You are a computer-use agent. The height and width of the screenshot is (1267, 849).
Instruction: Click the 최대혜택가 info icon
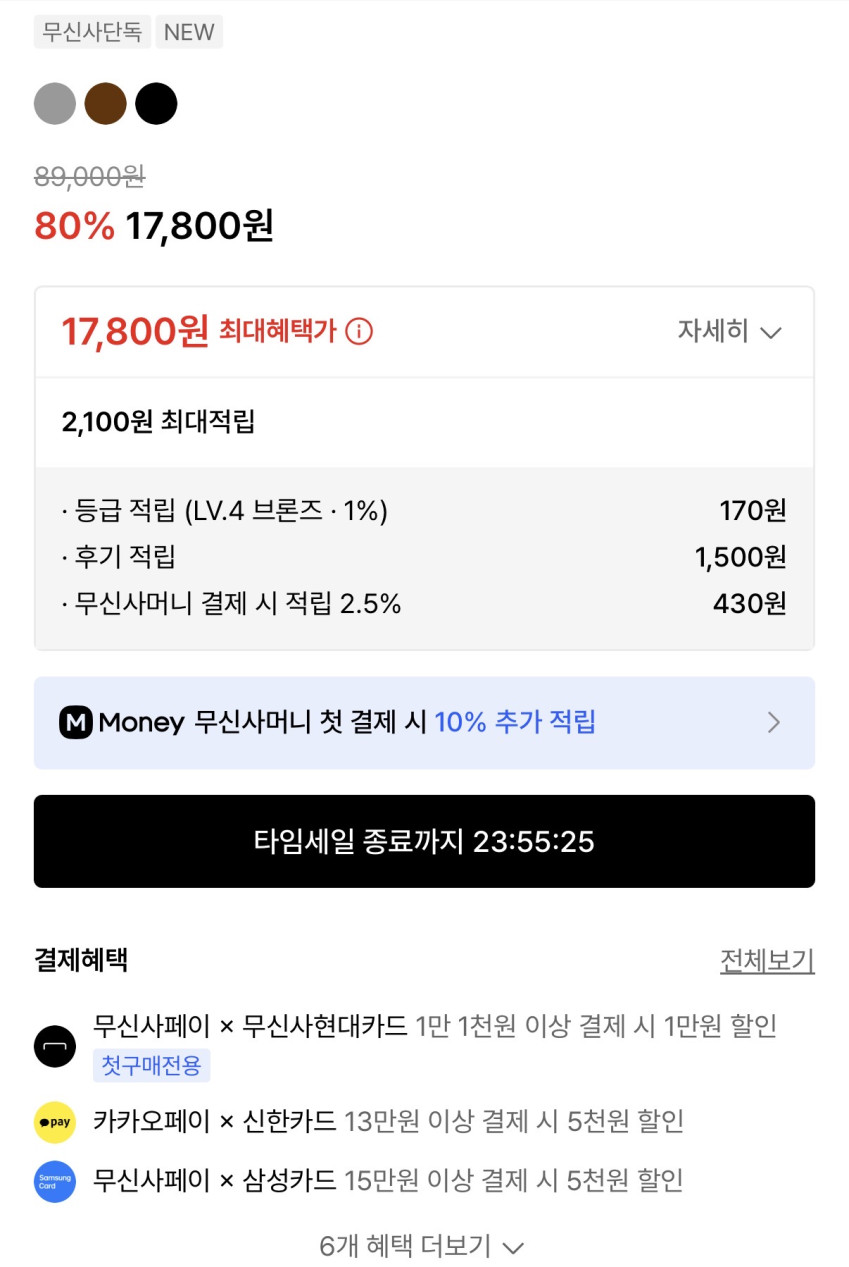pyautogui.click(x=359, y=331)
